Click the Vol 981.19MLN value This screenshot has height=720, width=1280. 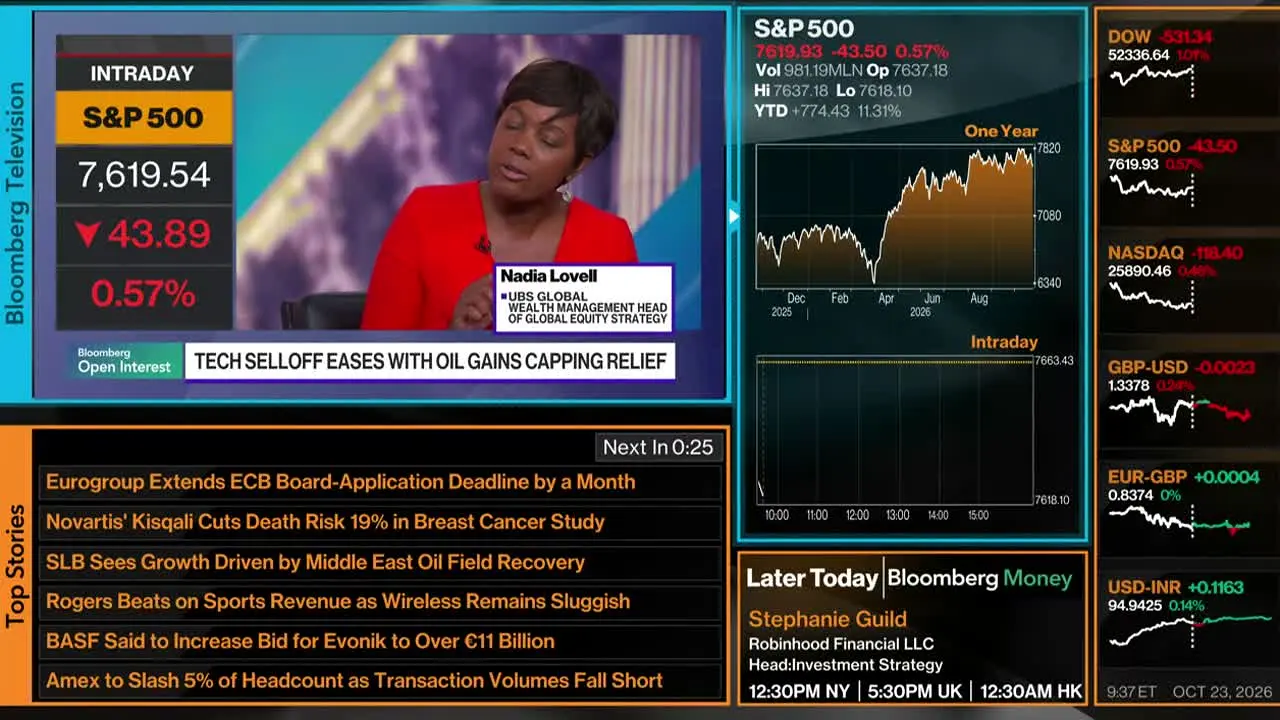[x=808, y=71]
